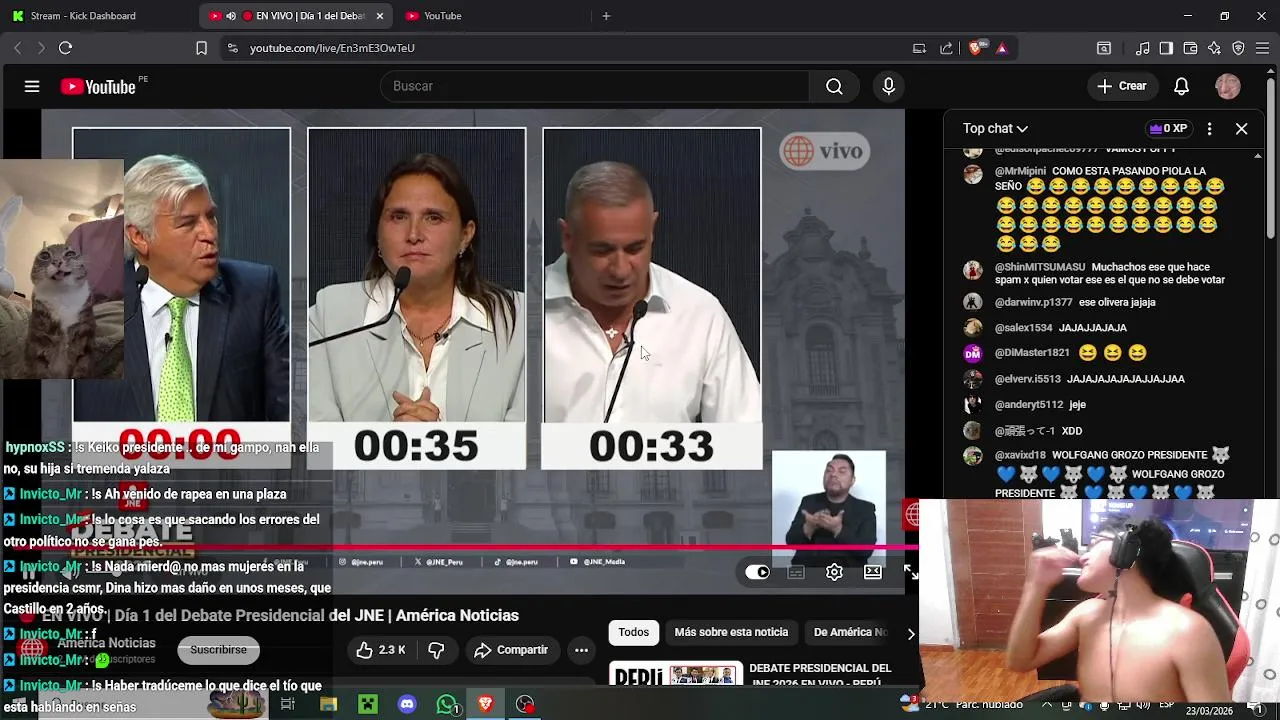Open Brave Shields lion icon
1280x720 pixels.
click(976, 48)
